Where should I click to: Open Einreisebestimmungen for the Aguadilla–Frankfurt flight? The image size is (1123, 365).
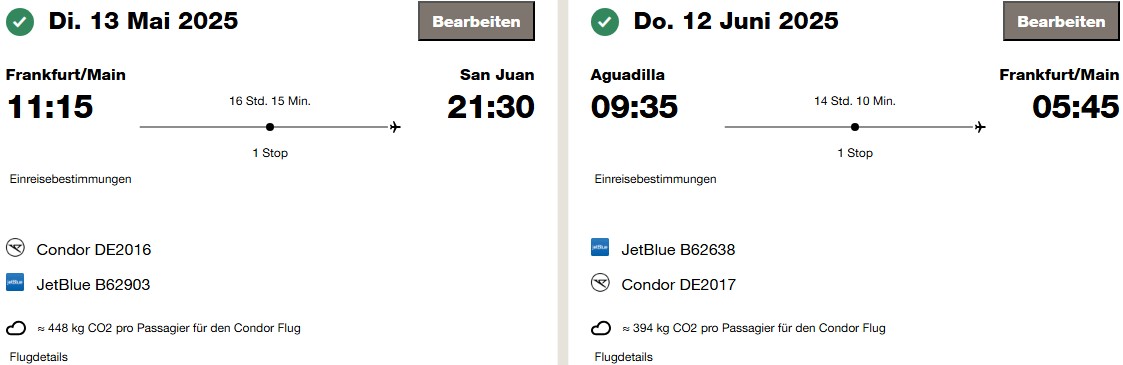[x=655, y=179]
